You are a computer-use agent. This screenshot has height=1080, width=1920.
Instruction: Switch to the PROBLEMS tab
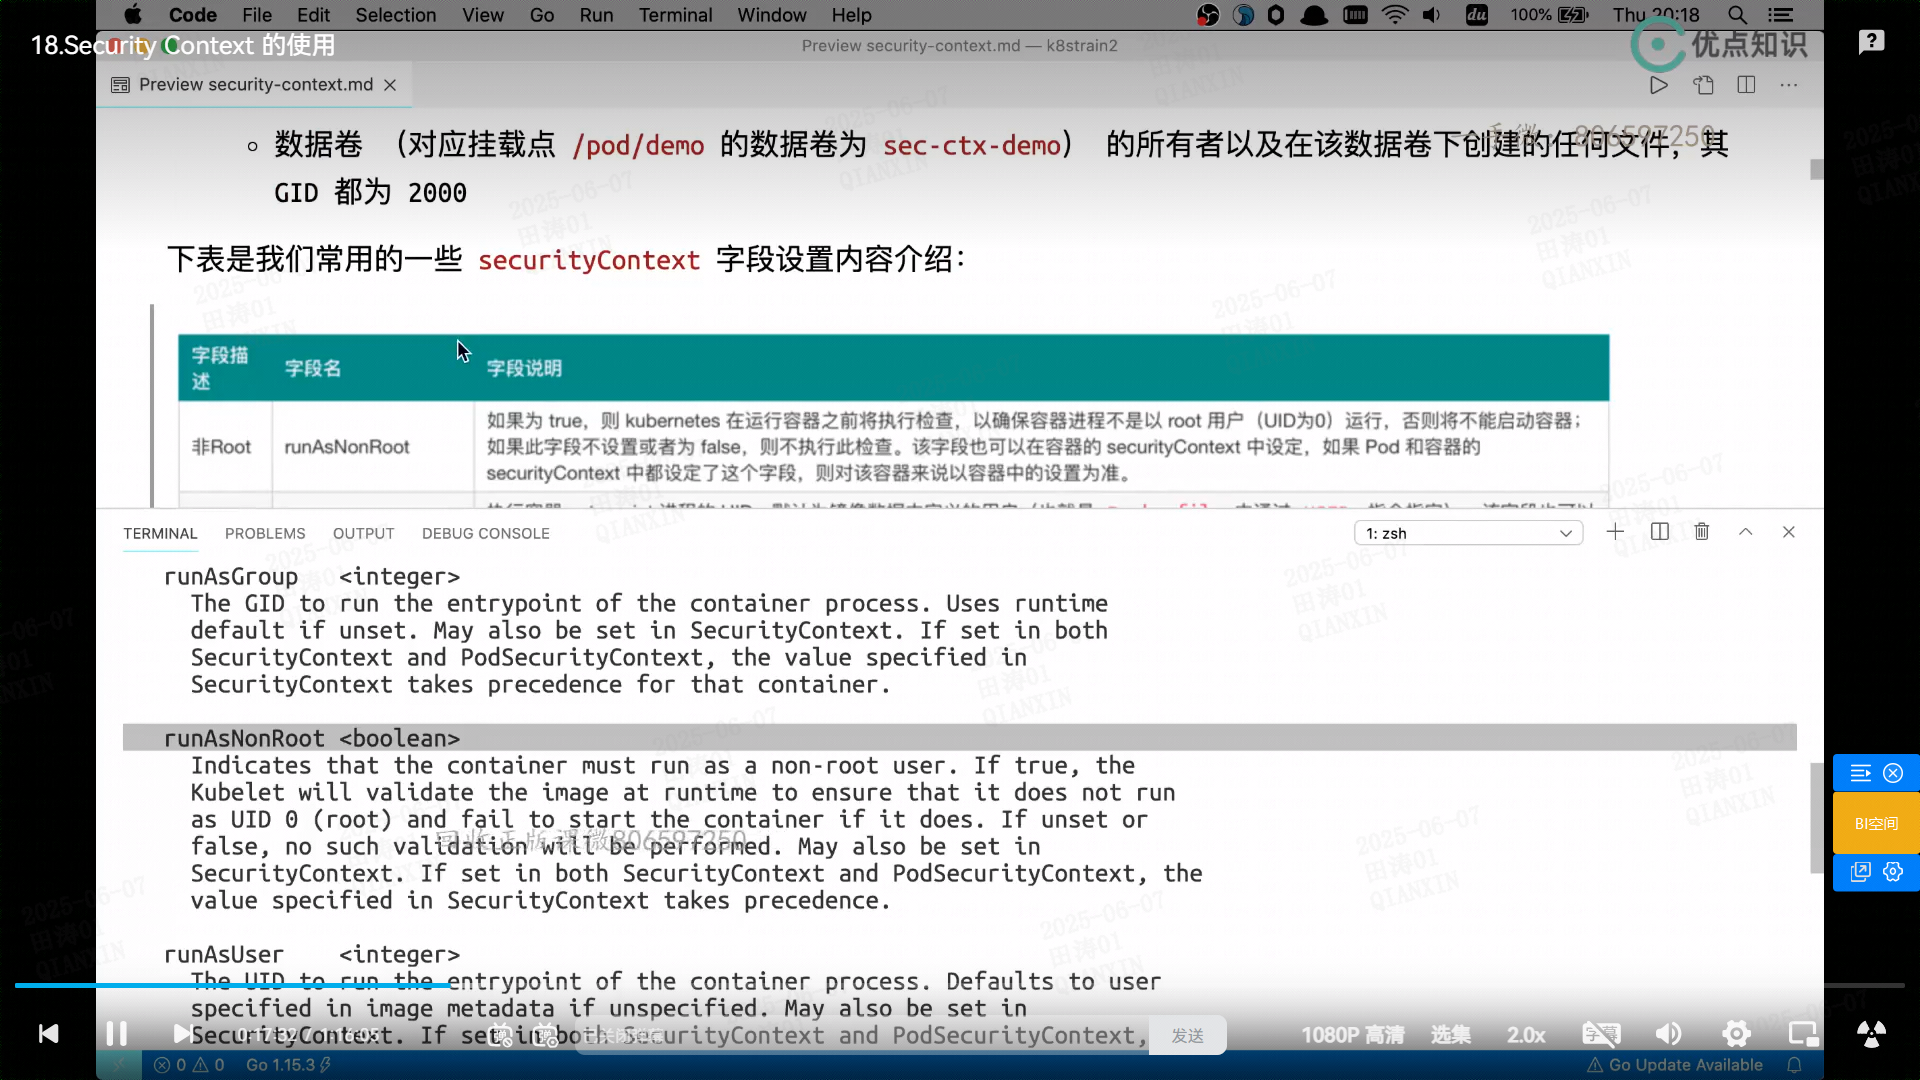coord(265,533)
